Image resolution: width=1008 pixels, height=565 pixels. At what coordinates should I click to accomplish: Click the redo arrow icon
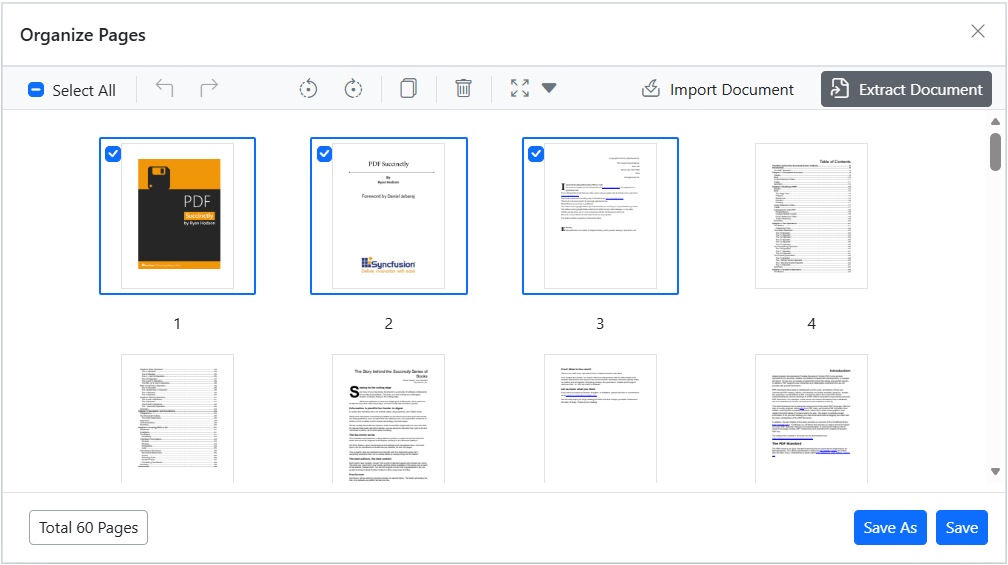coord(209,88)
